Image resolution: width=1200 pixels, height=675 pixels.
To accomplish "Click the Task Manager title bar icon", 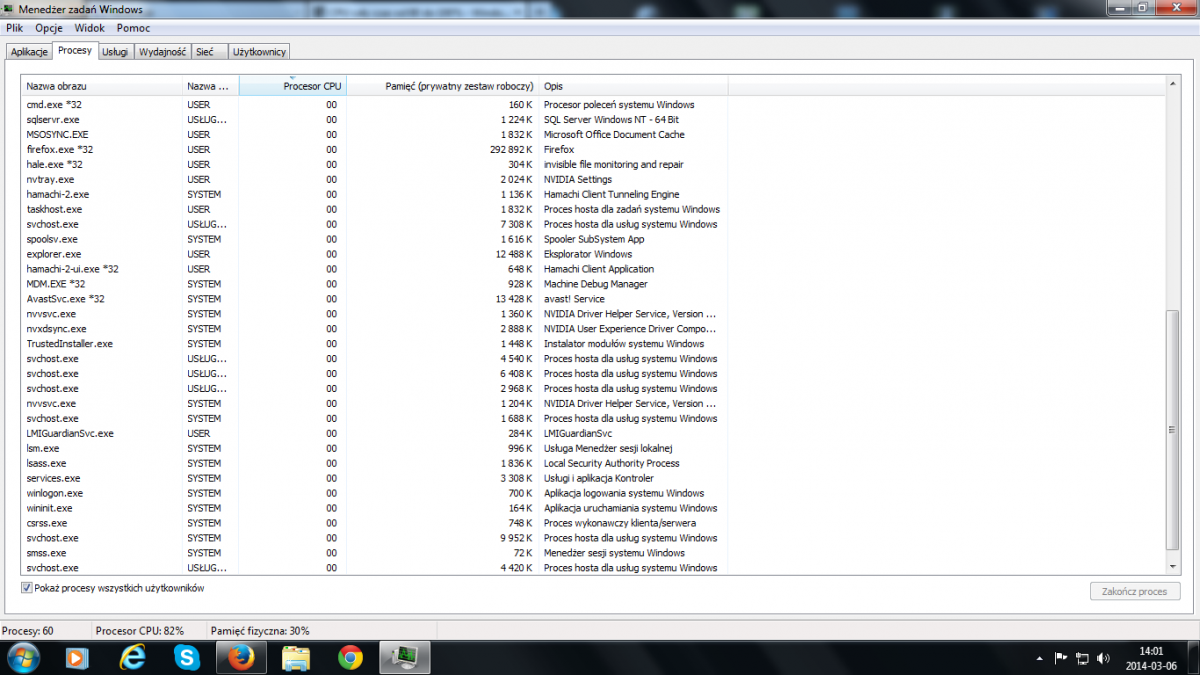I will [9, 8].
